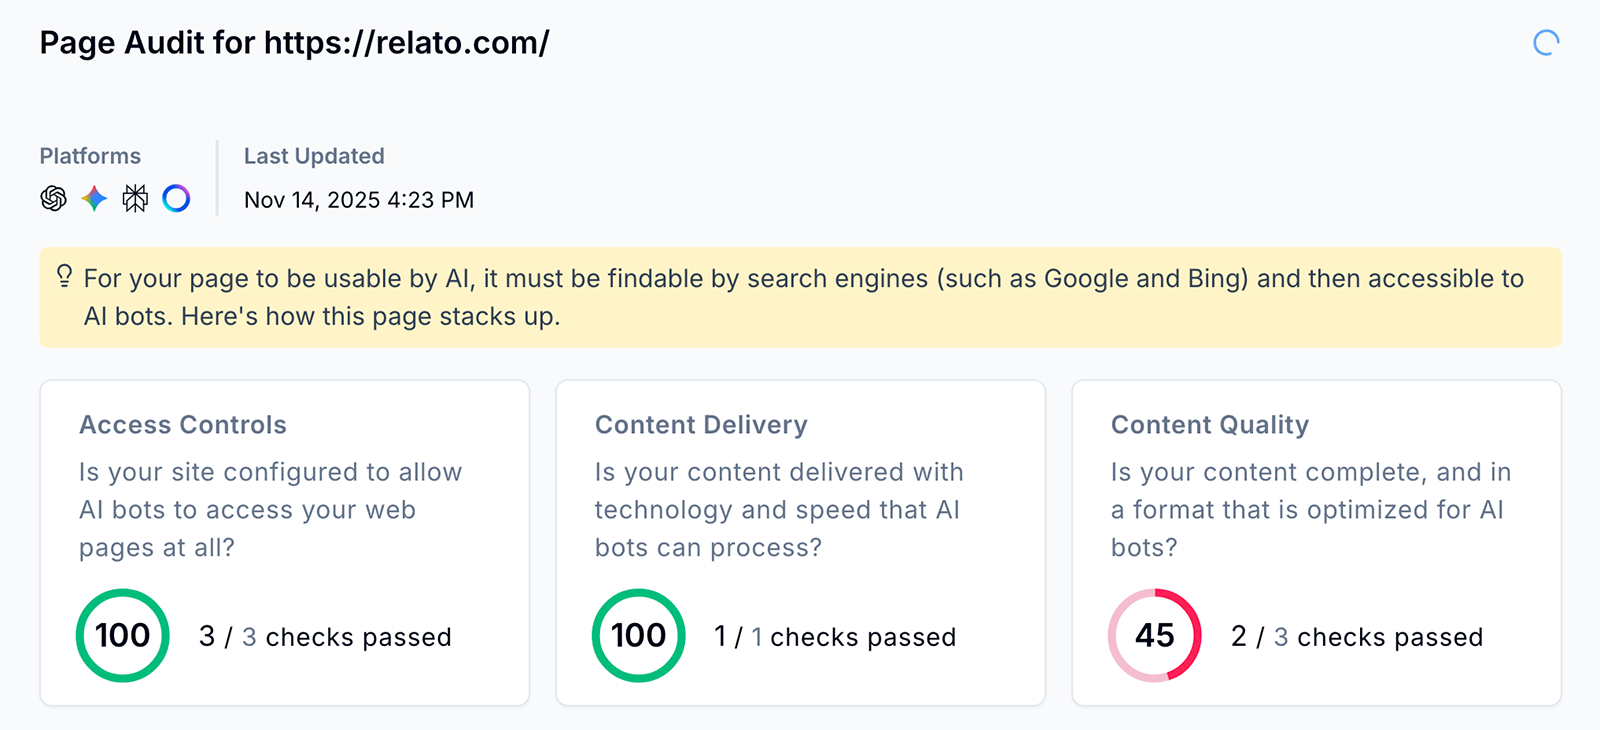
Task: Open the Content Quality card heading
Action: (x=1210, y=425)
